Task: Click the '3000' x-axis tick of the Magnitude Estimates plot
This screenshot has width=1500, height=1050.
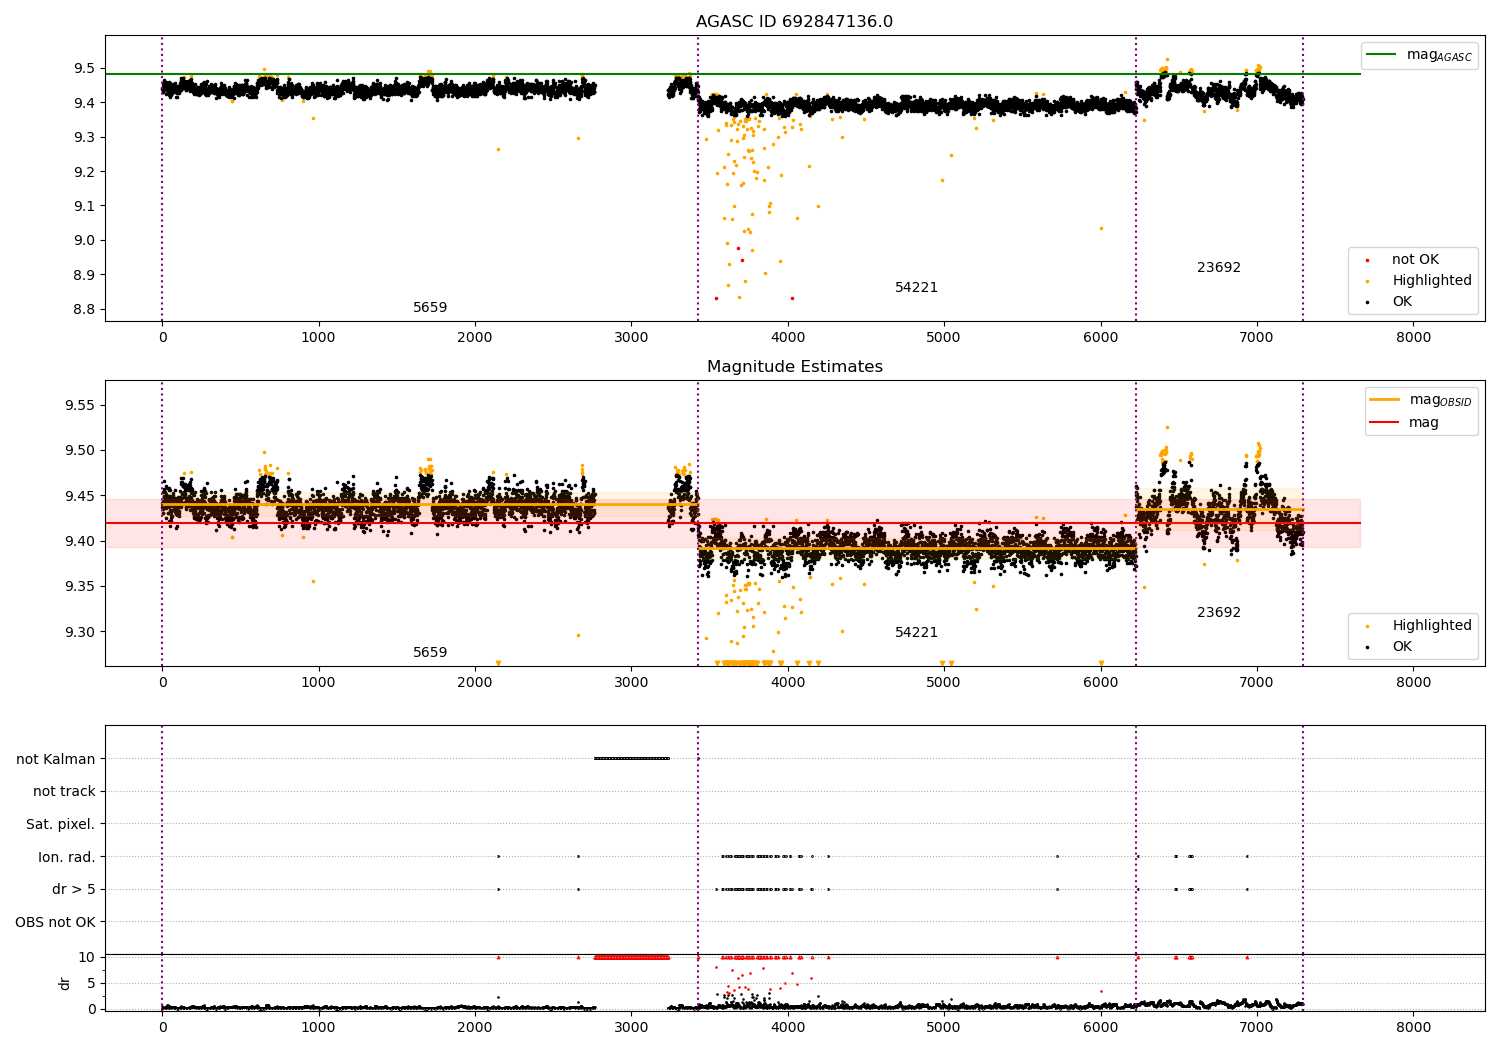Action: (x=631, y=683)
